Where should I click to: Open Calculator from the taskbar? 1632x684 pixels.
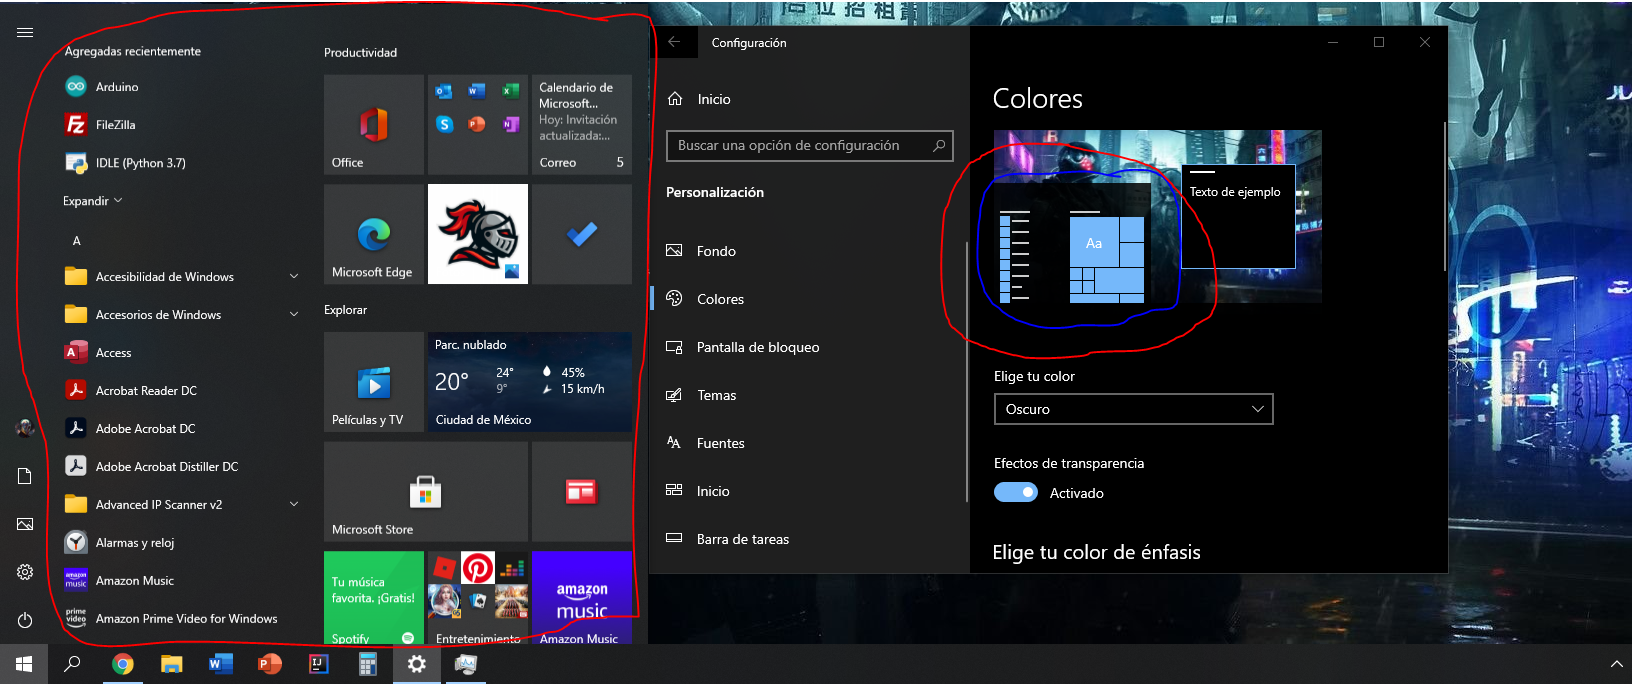[368, 664]
